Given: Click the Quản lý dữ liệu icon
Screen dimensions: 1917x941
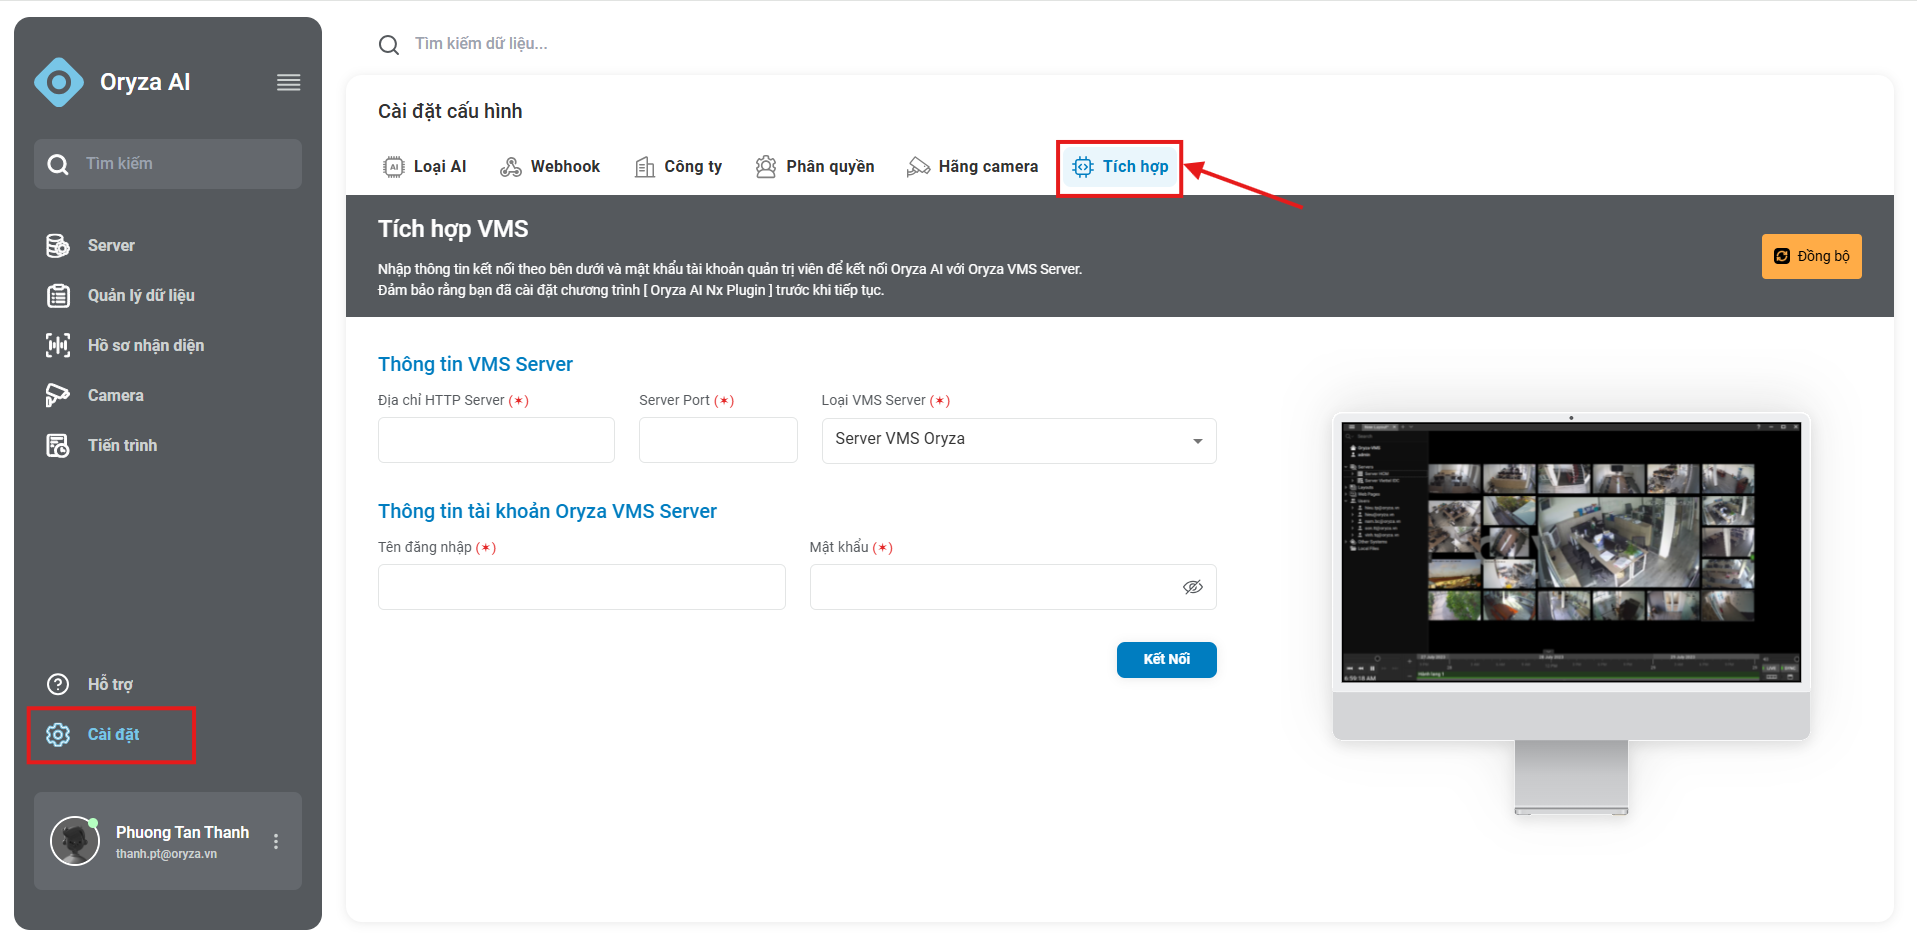Looking at the screenshot, I should tap(58, 296).
